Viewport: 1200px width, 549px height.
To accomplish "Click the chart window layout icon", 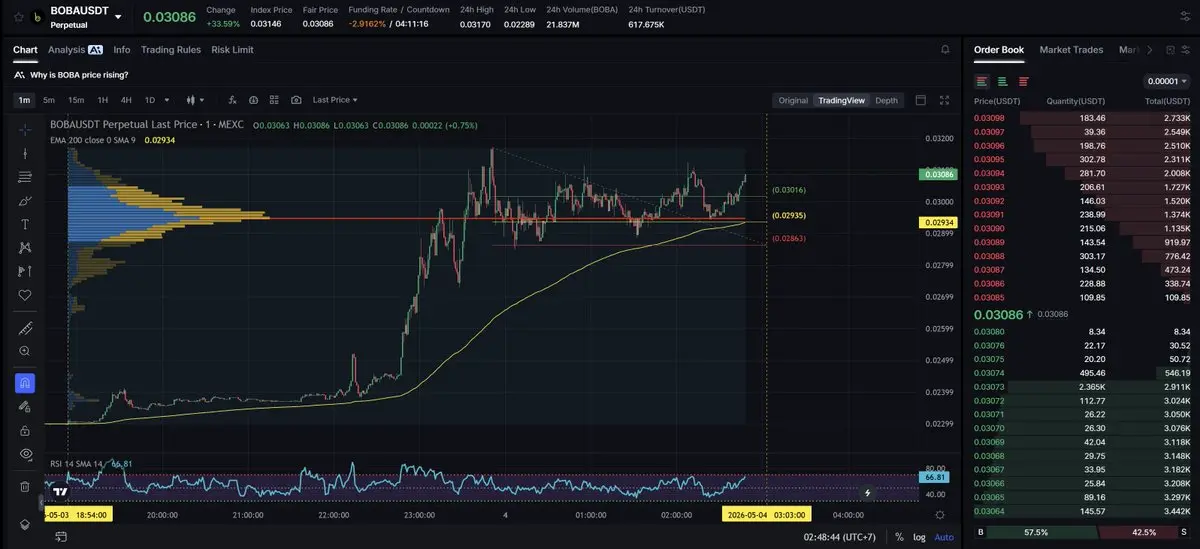I will pos(921,100).
